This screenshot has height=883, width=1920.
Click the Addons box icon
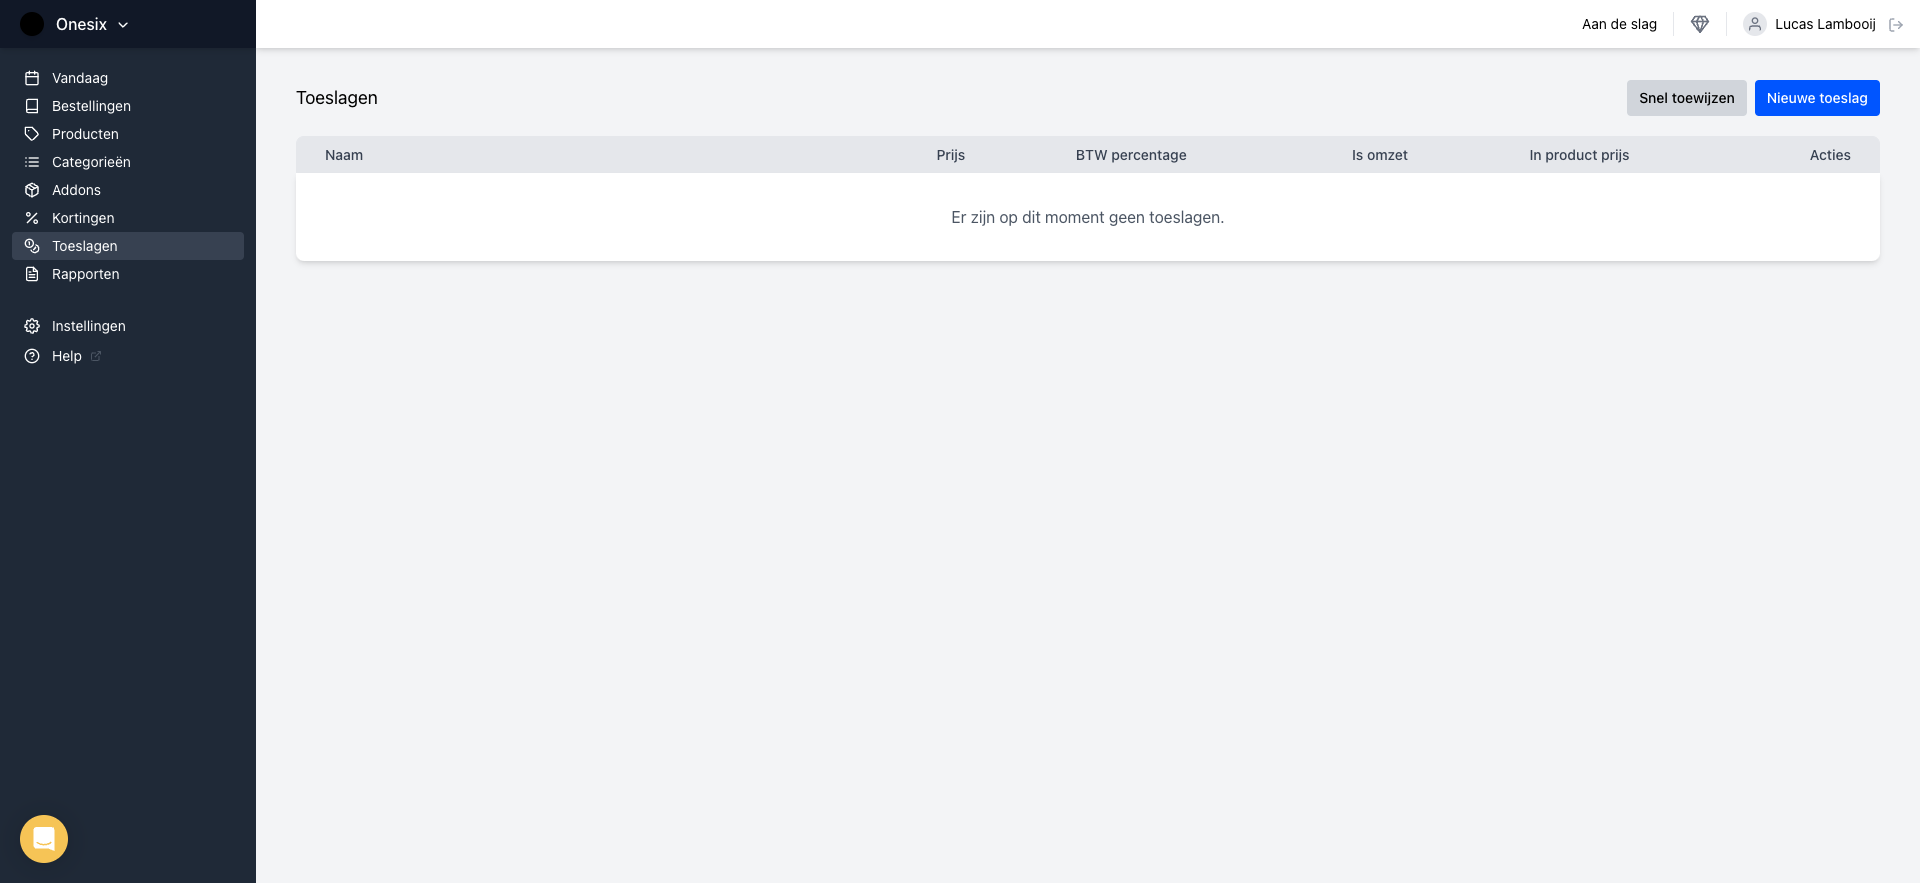coord(32,190)
